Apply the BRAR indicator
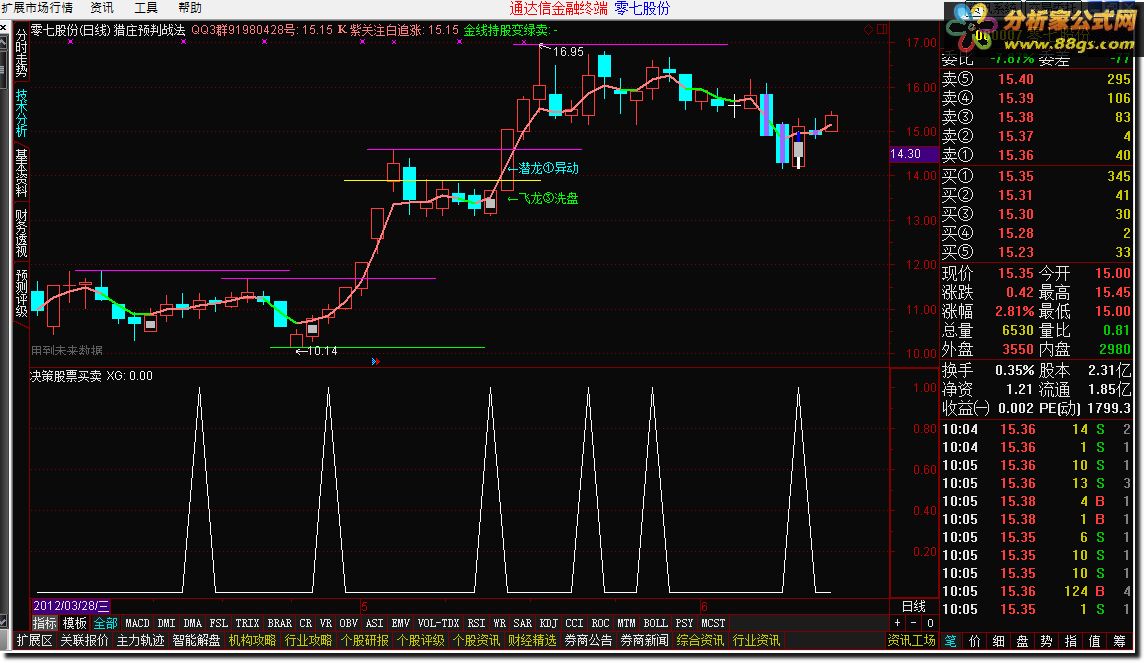 (x=279, y=623)
